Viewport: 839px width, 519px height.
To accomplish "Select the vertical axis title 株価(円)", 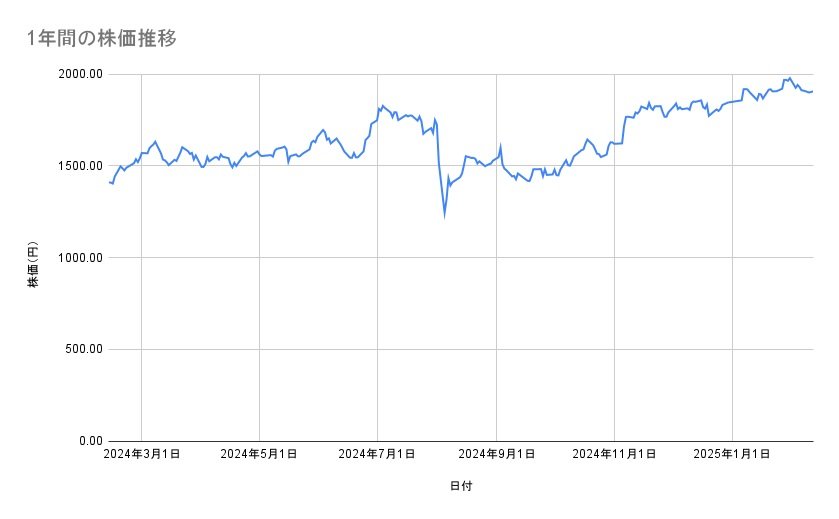I will click(x=33, y=266).
